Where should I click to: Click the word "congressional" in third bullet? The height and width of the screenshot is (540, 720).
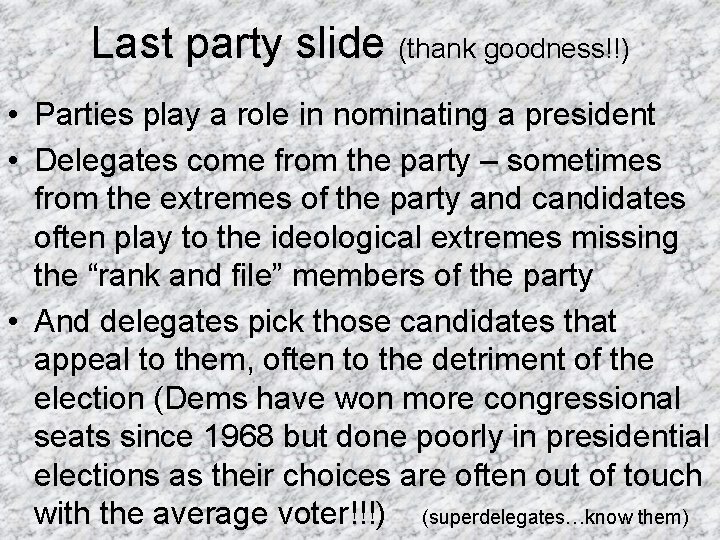(x=582, y=400)
